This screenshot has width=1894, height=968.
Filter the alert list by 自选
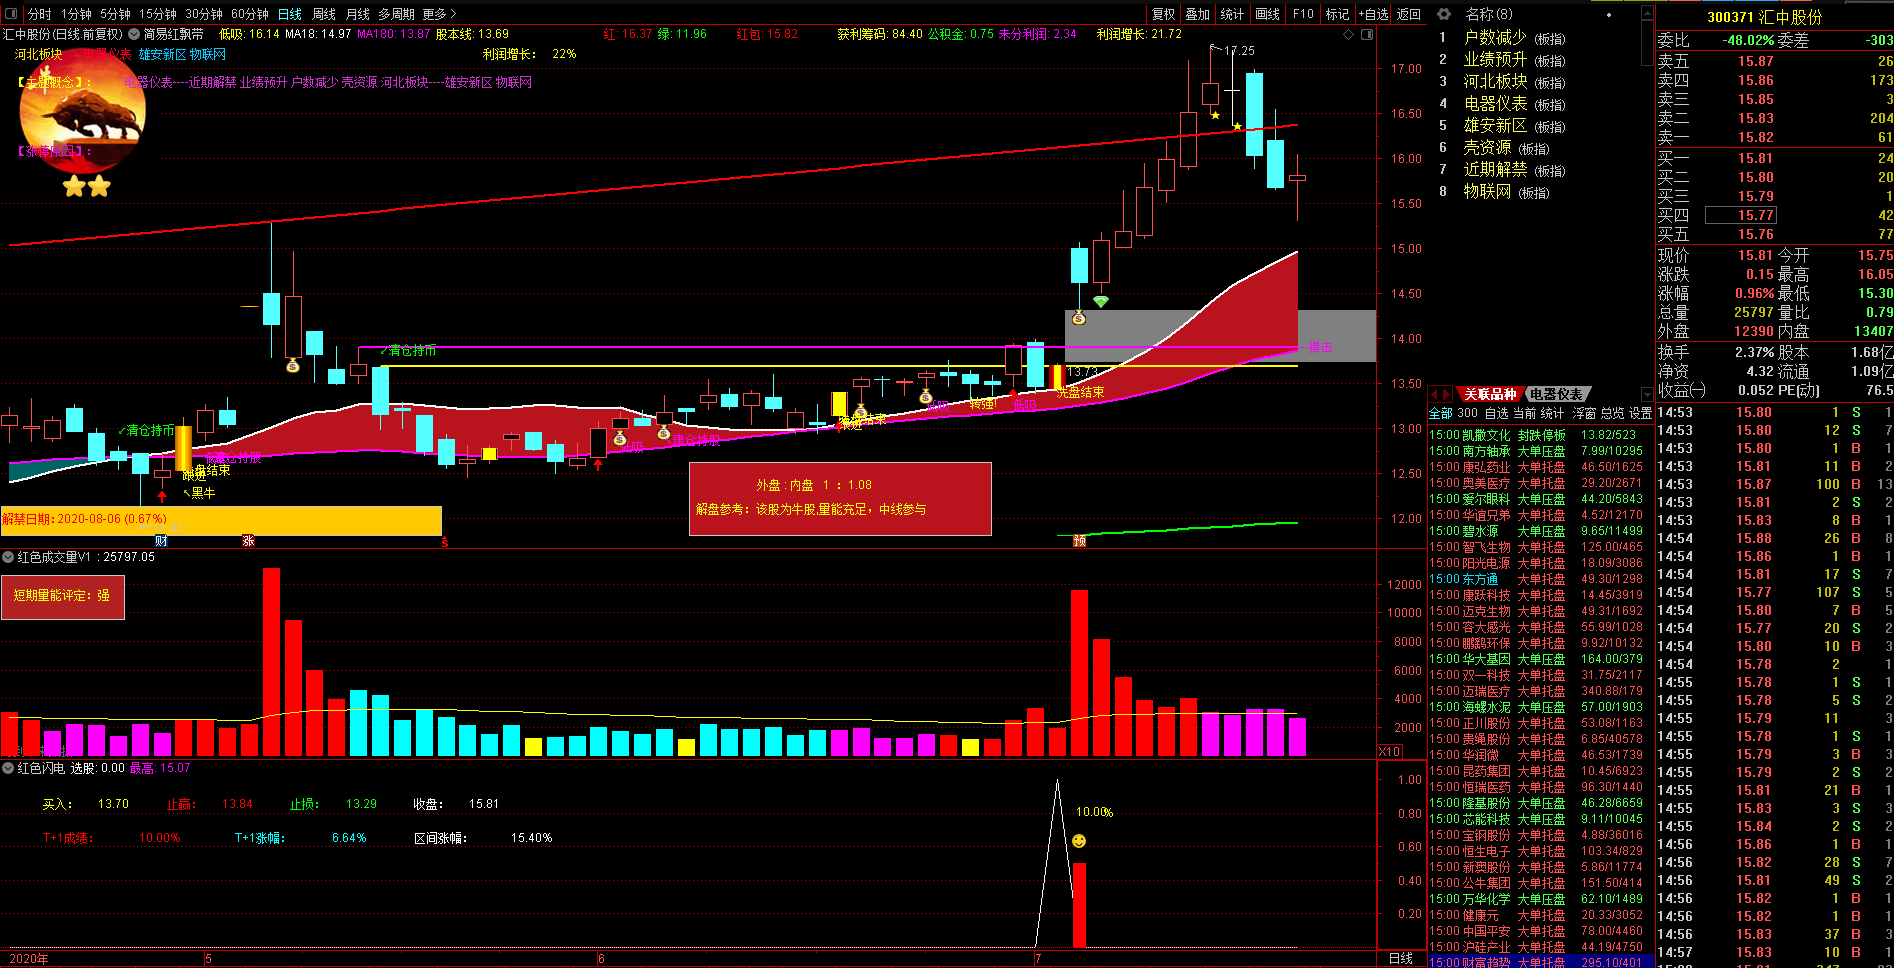click(1496, 413)
